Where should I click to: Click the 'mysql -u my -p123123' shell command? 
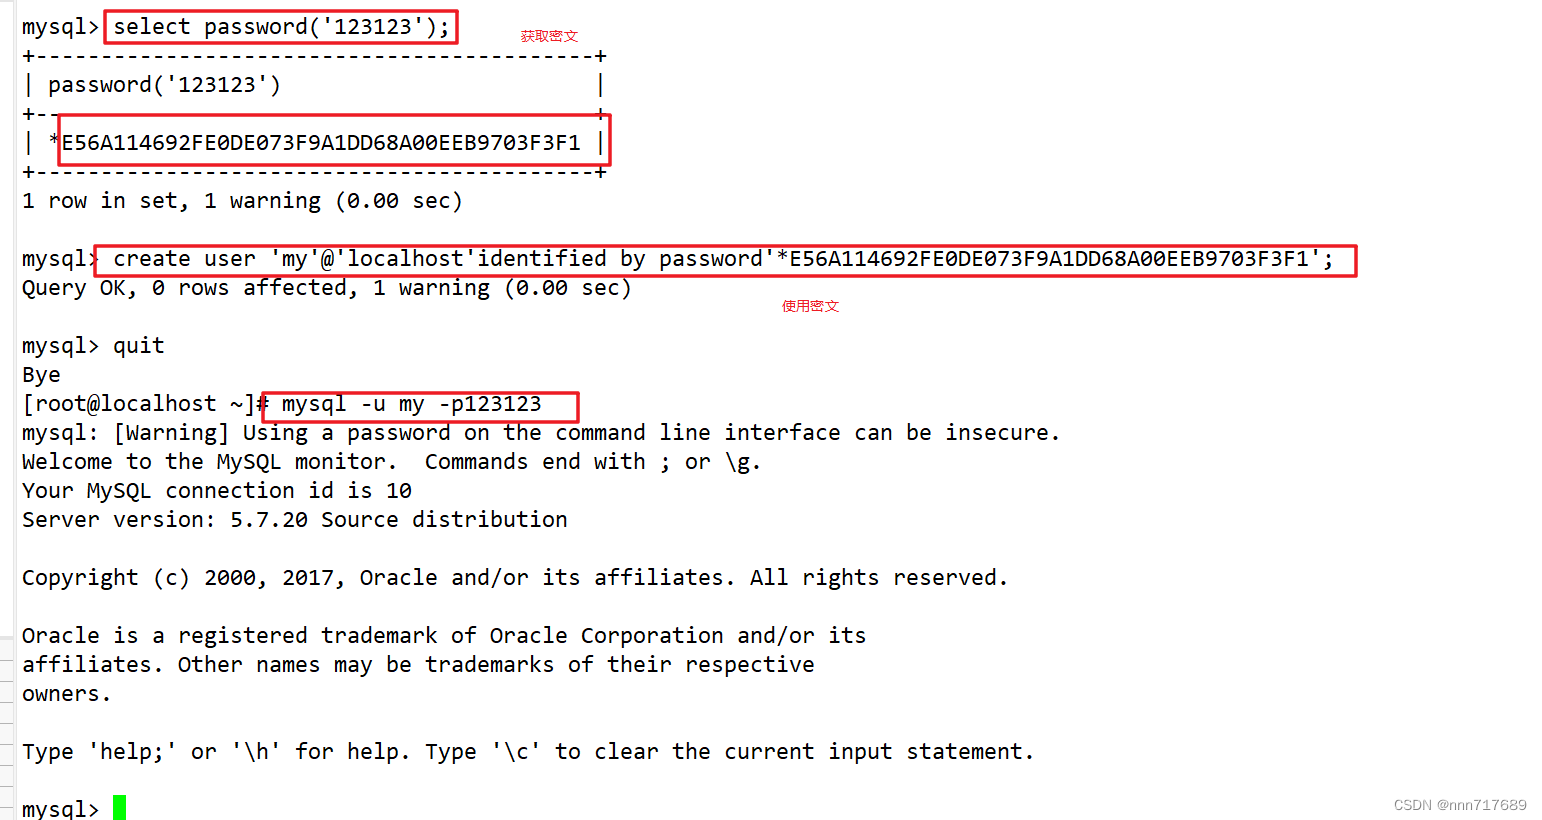click(412, 404)
